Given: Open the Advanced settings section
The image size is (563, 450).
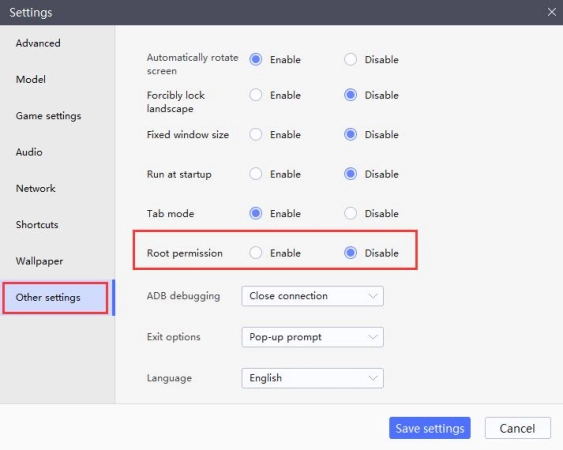Looking at the screenshot, I should click(38, 43).
